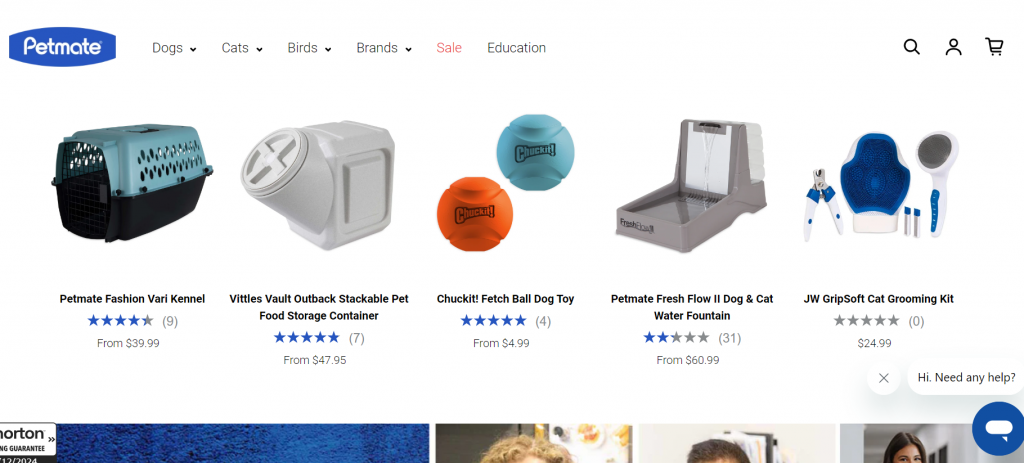Image resolution: width=1024 pixels, height=463 pixels.
Task: Open the shopping cart icon
Action: [x=994, y=47]
